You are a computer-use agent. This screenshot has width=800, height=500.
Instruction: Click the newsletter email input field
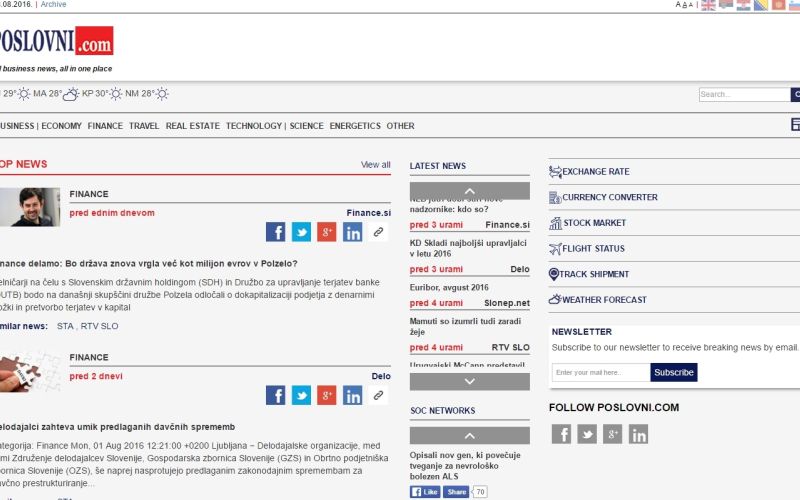click(600, 372)
